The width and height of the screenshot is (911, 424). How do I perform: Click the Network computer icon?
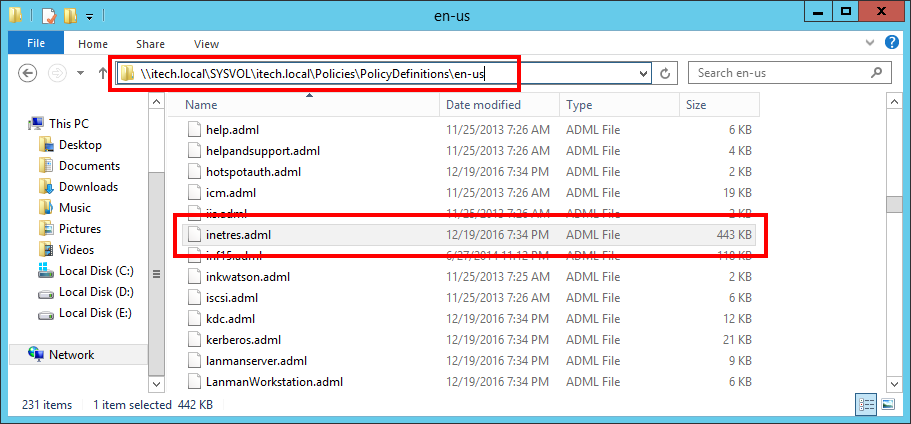(36, 354)
